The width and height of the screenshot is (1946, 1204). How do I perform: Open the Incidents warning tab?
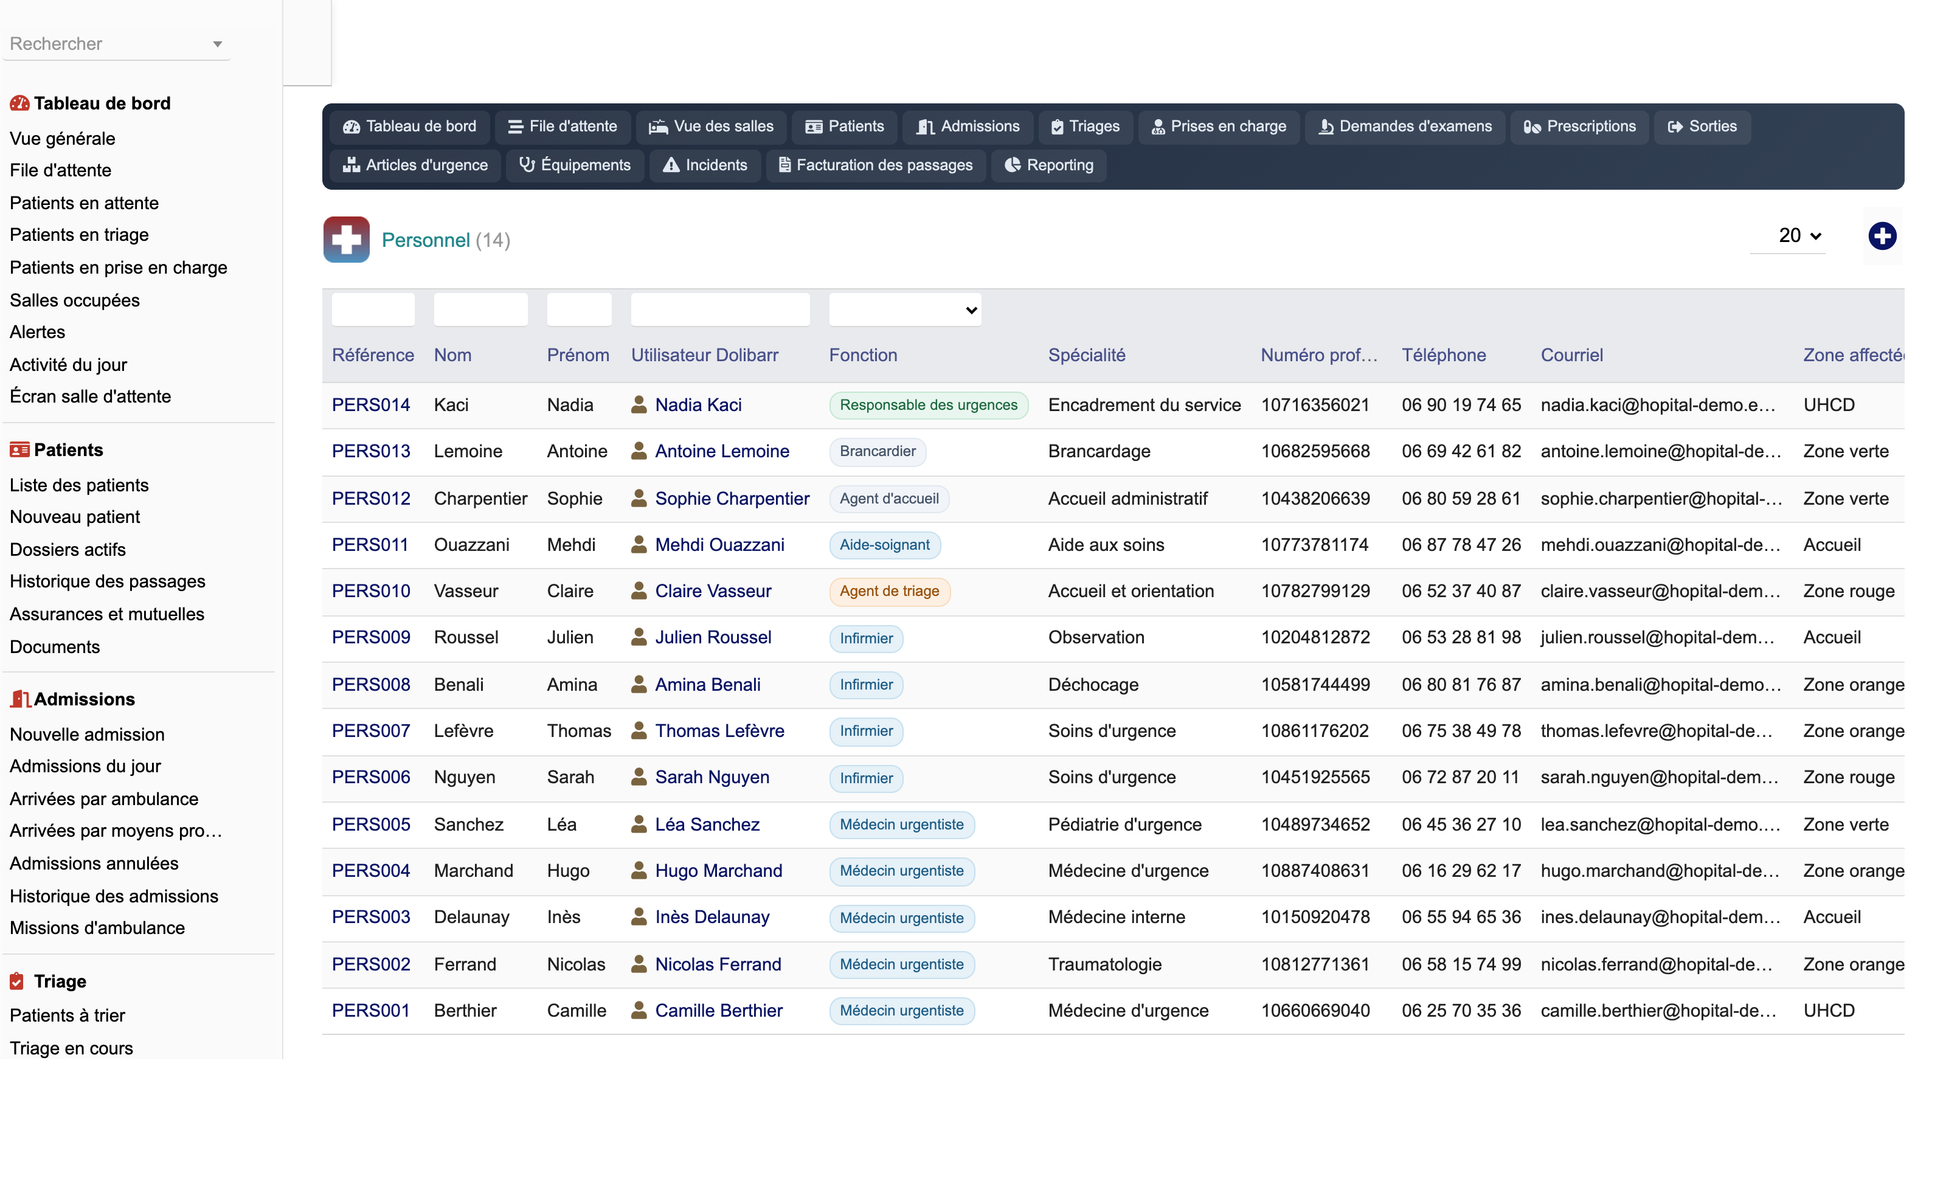[705, 165]
